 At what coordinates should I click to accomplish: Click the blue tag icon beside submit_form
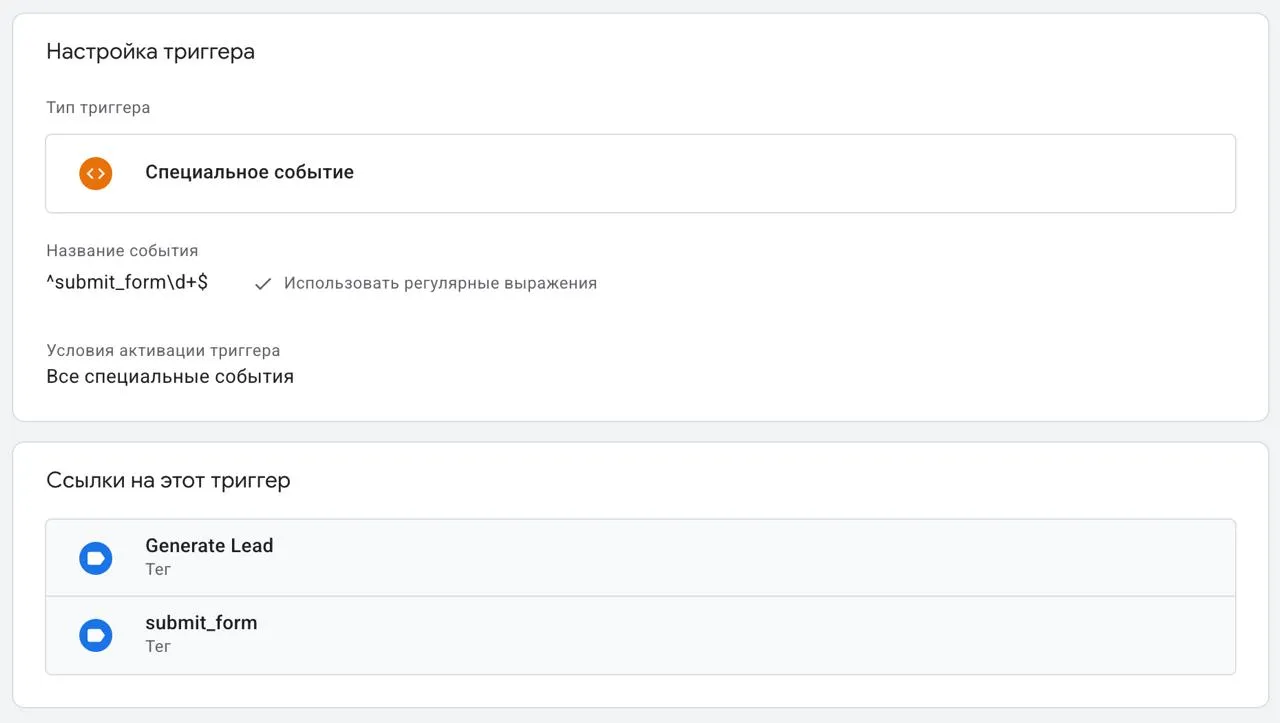point(96,635)
